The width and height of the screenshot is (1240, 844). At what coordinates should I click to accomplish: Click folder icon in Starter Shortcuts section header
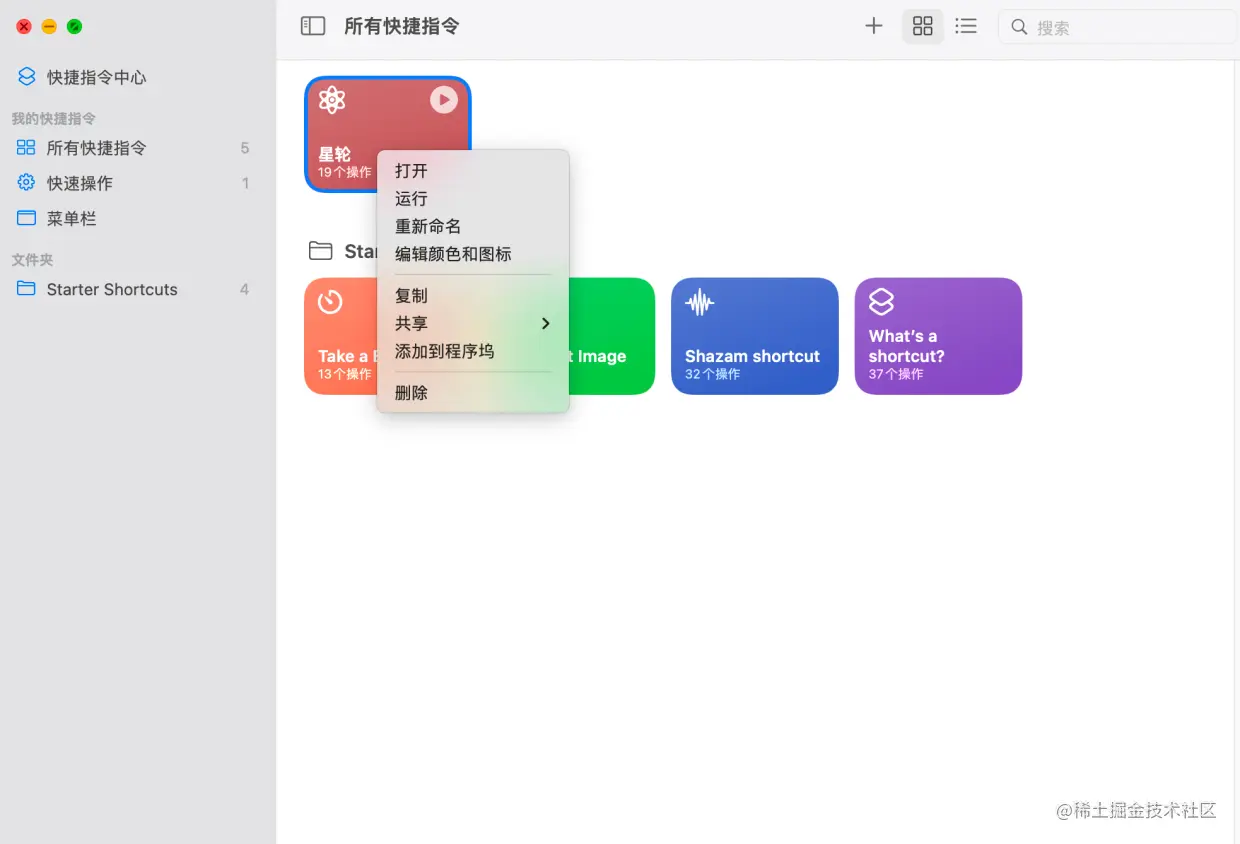coord(320,250)
